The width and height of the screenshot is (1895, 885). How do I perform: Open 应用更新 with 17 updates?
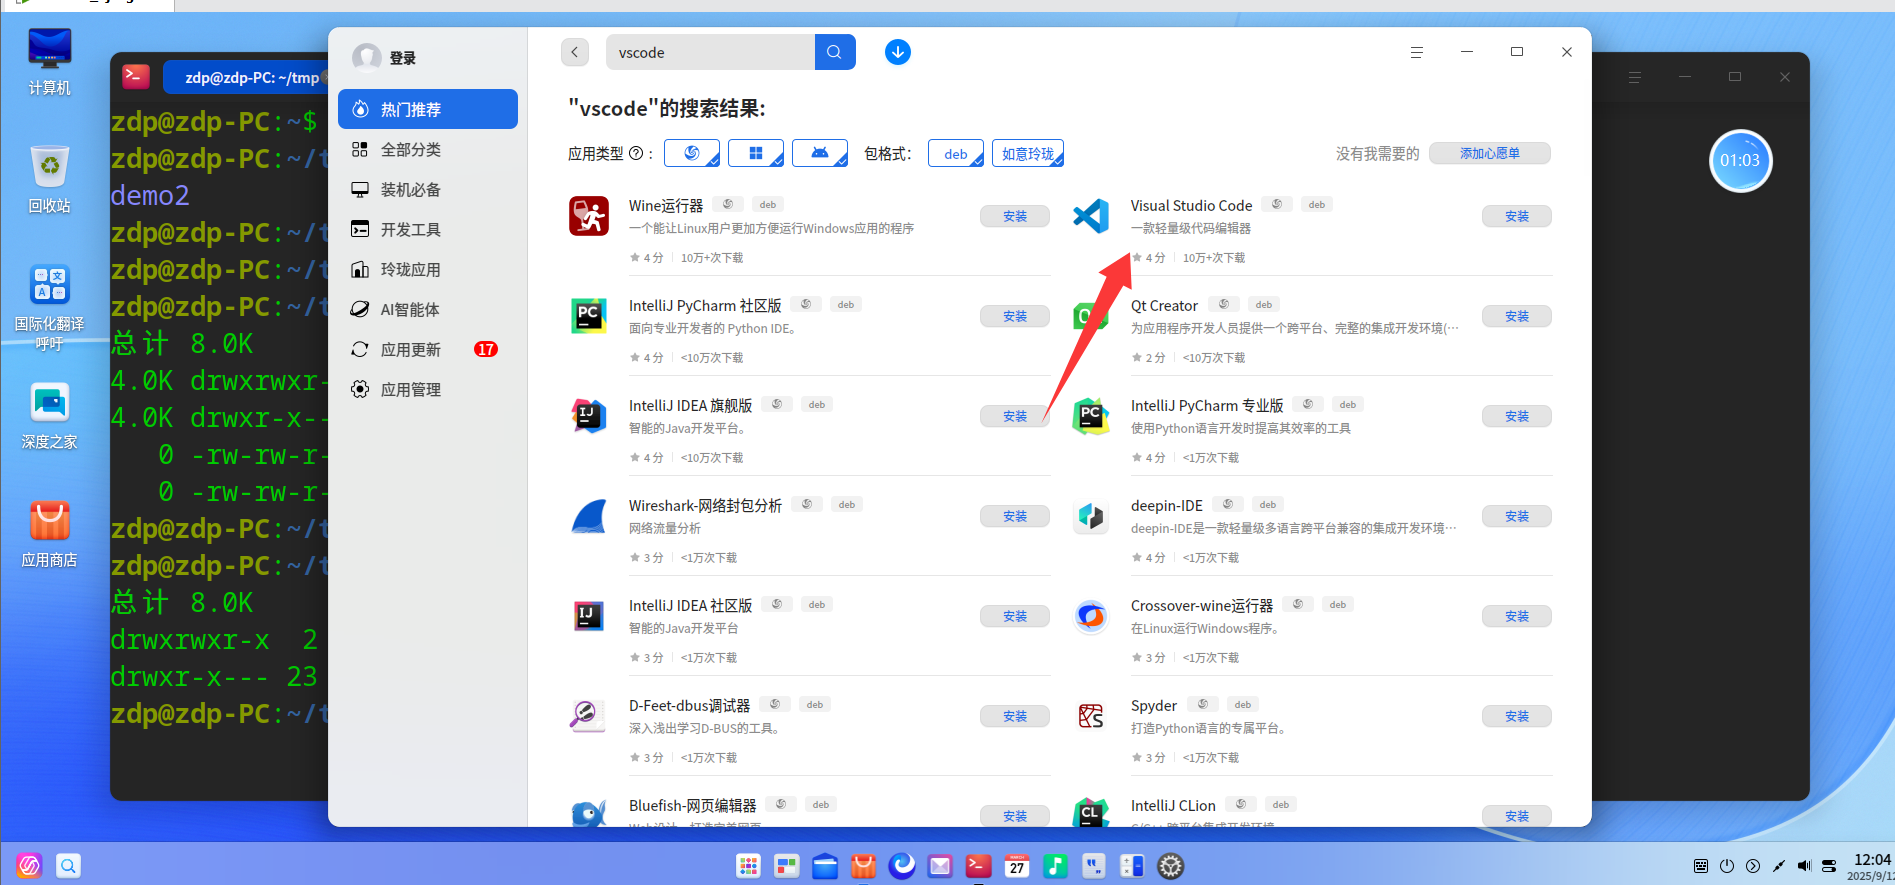click(428, 349)
